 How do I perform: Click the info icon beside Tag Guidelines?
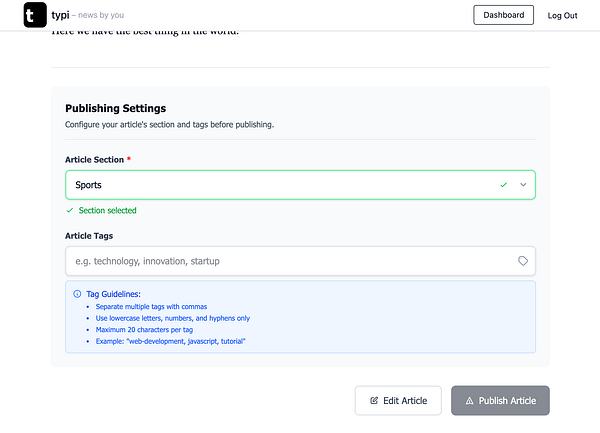click(77, 294)
